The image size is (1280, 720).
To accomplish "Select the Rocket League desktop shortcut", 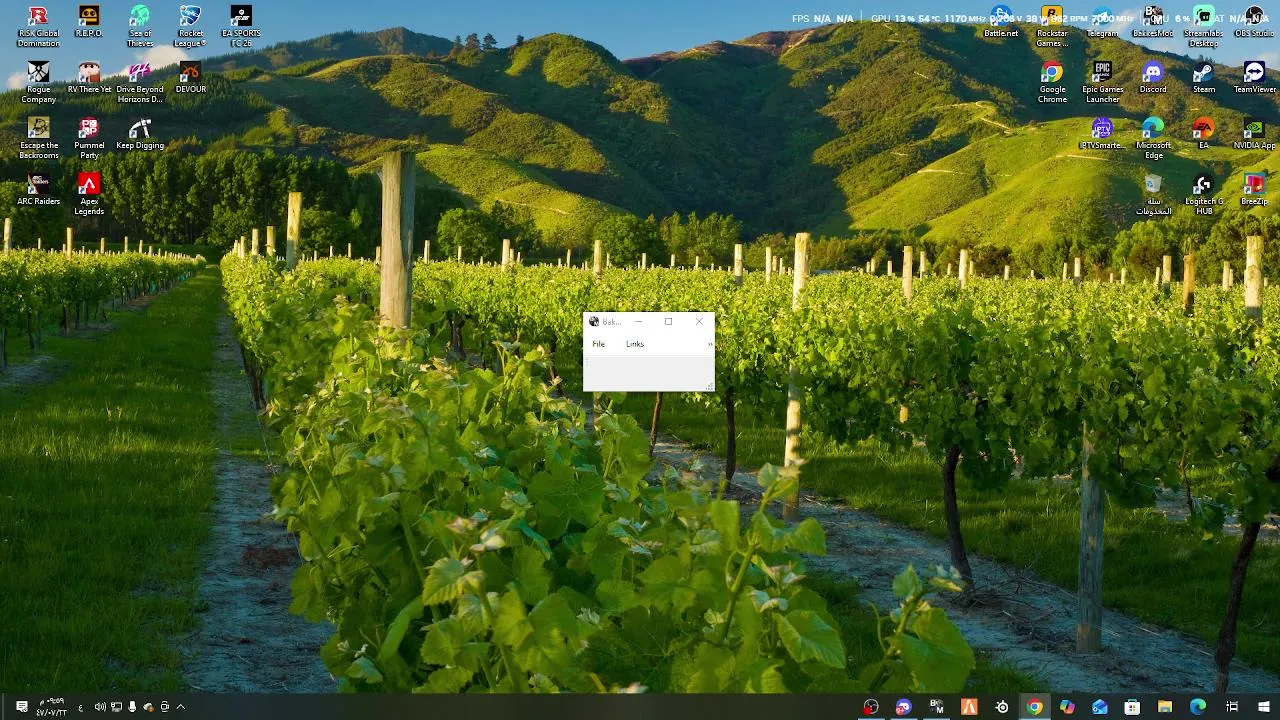I will click(190, 27).
